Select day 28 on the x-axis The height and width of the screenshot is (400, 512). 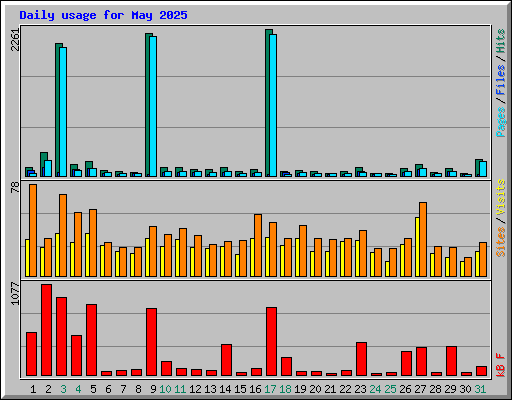point(435,389)
